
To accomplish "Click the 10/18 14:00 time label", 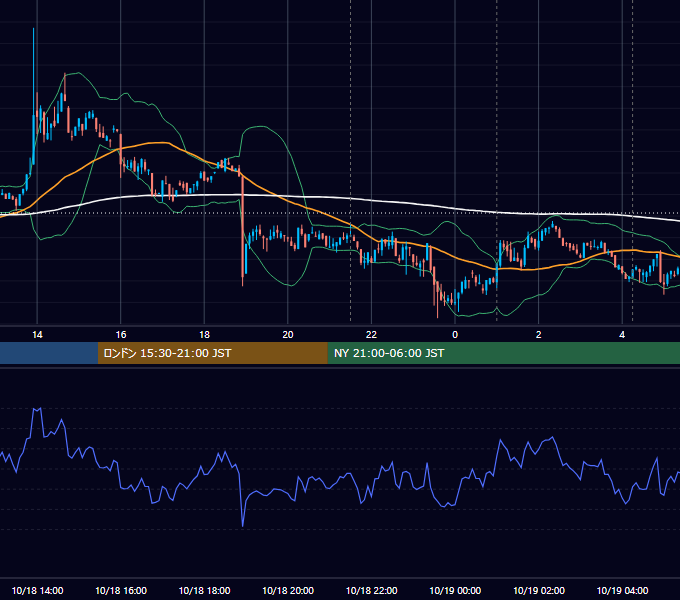I will coord(37,590).
